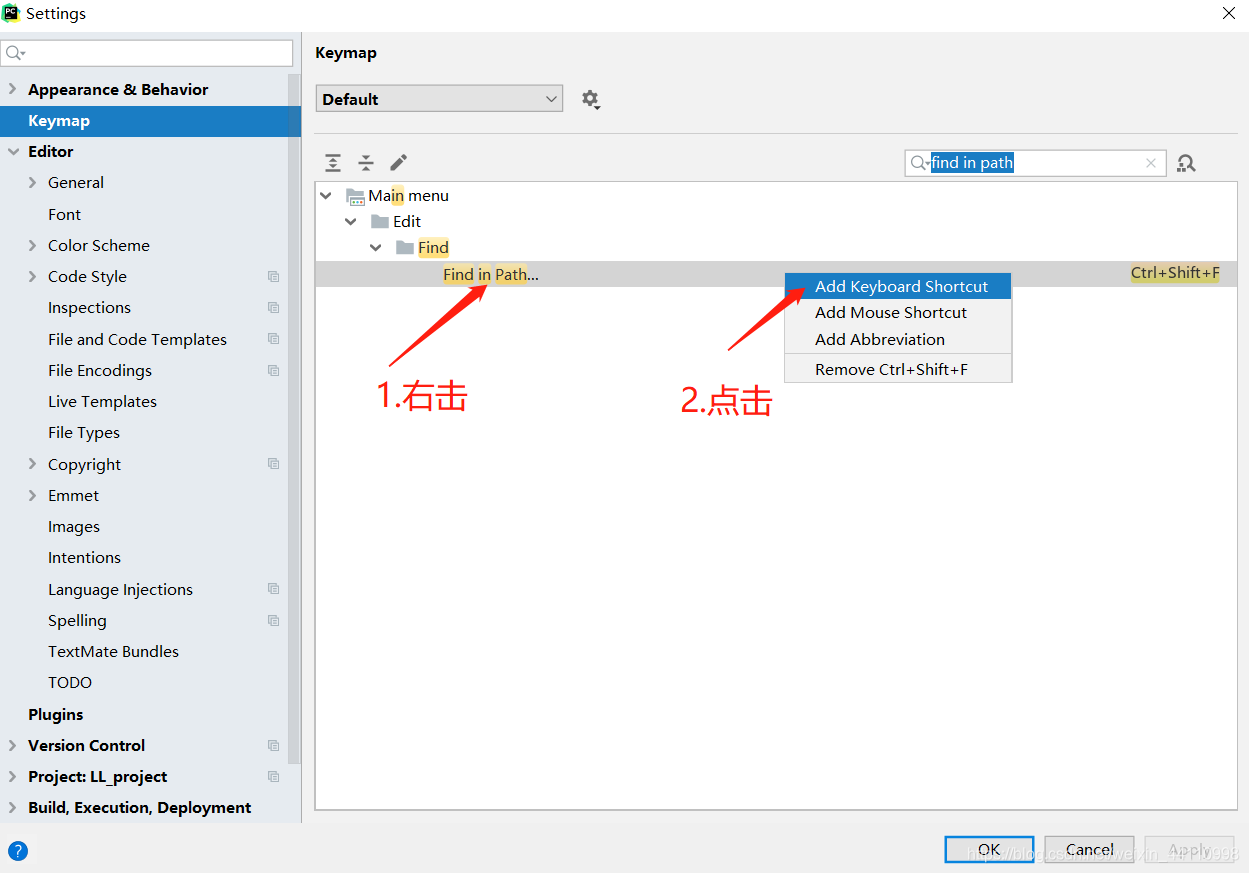The image size is (1249, 873).
Task: Click project-level icon beside File and Code Templates
Action: 273,339
